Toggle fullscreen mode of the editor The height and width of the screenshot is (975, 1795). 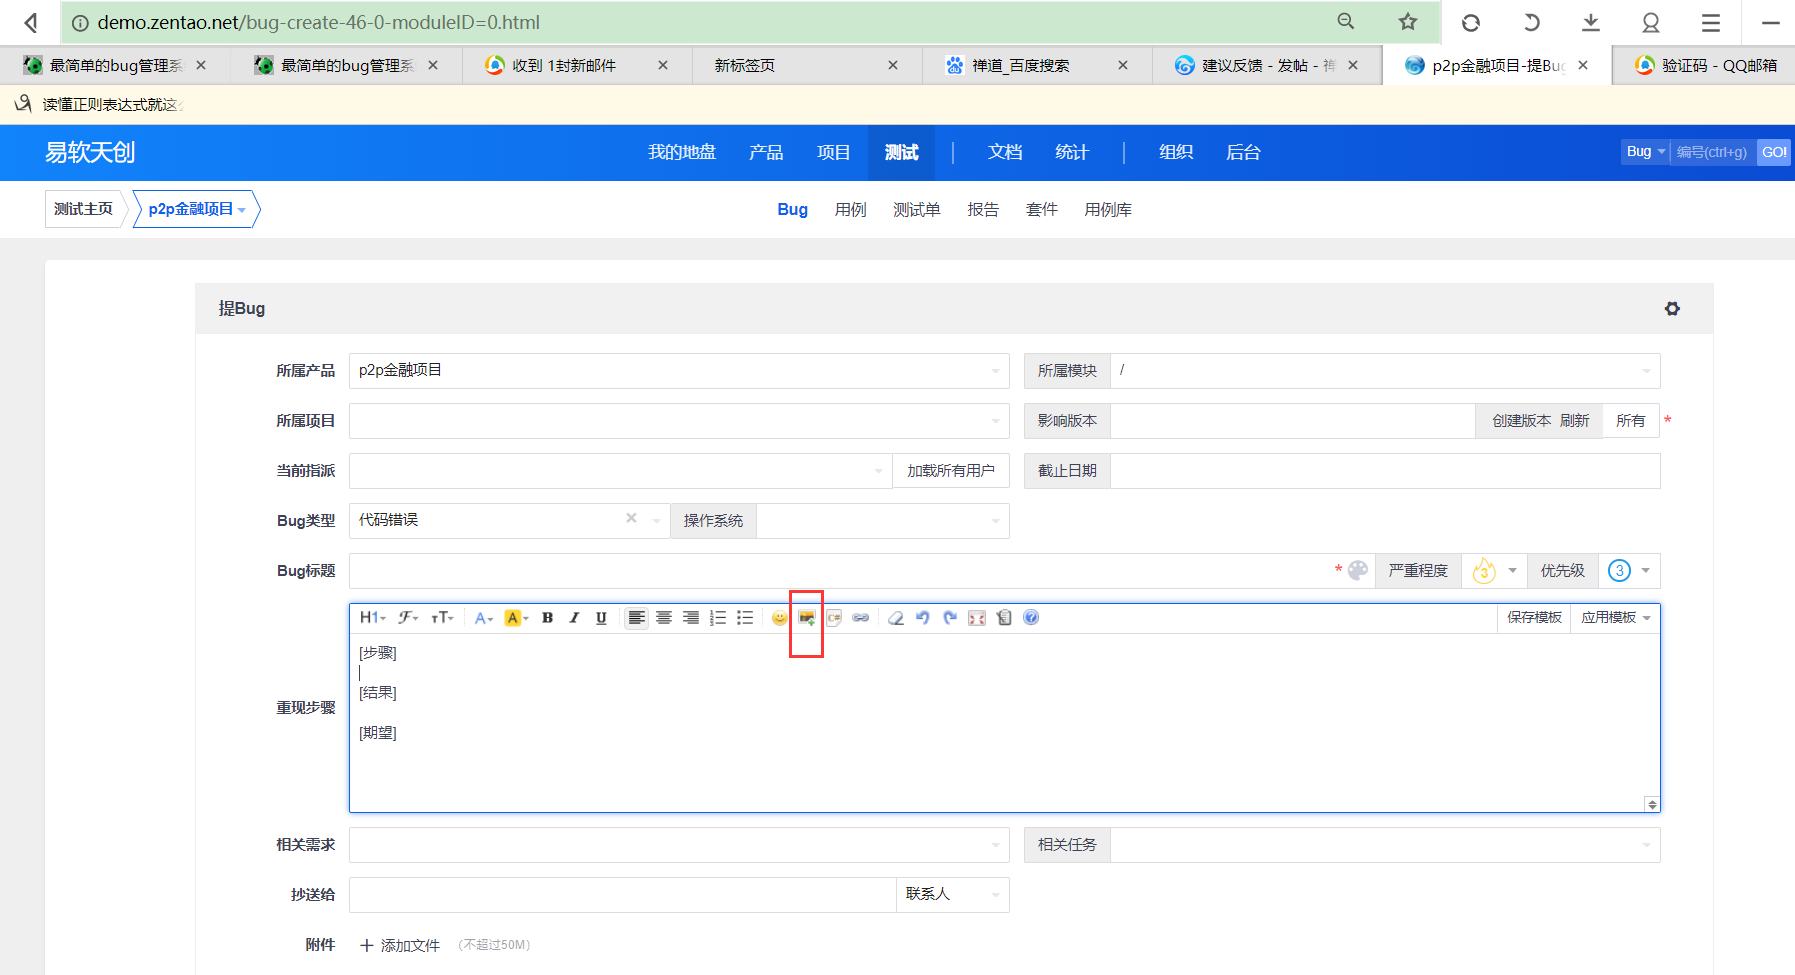(977, 618)
